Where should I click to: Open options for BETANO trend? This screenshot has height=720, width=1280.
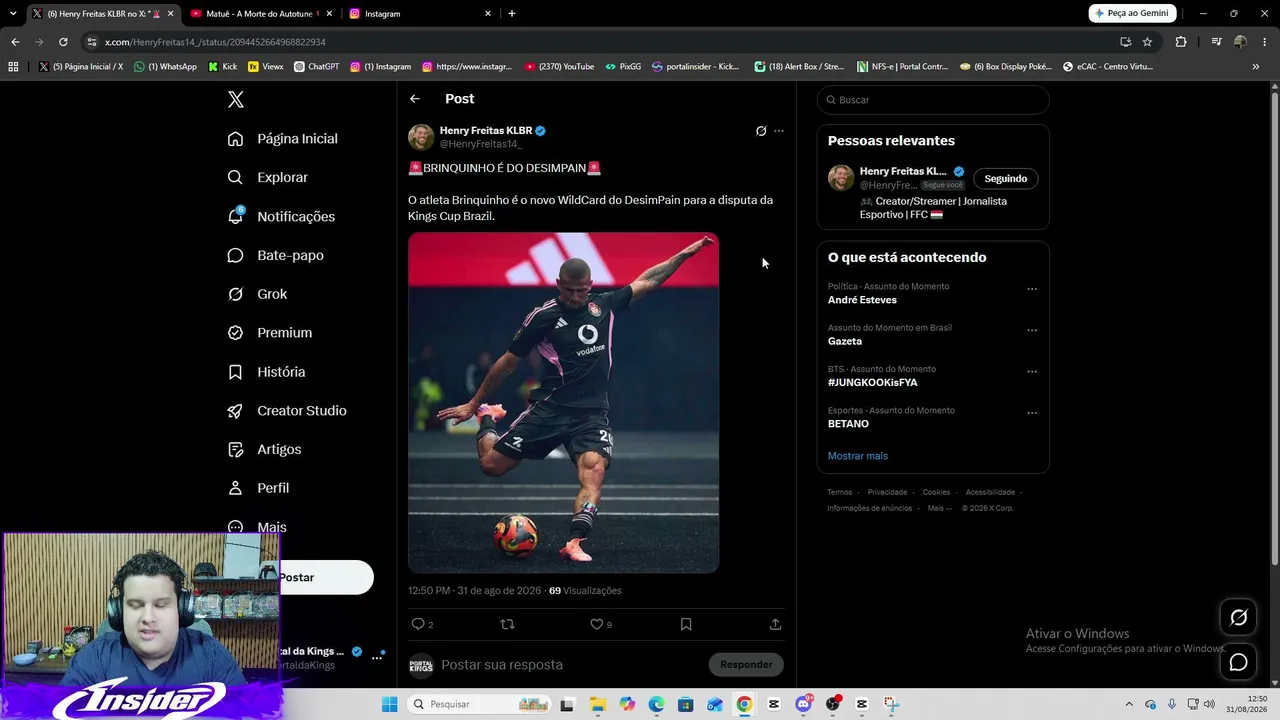pos(1032,412)
